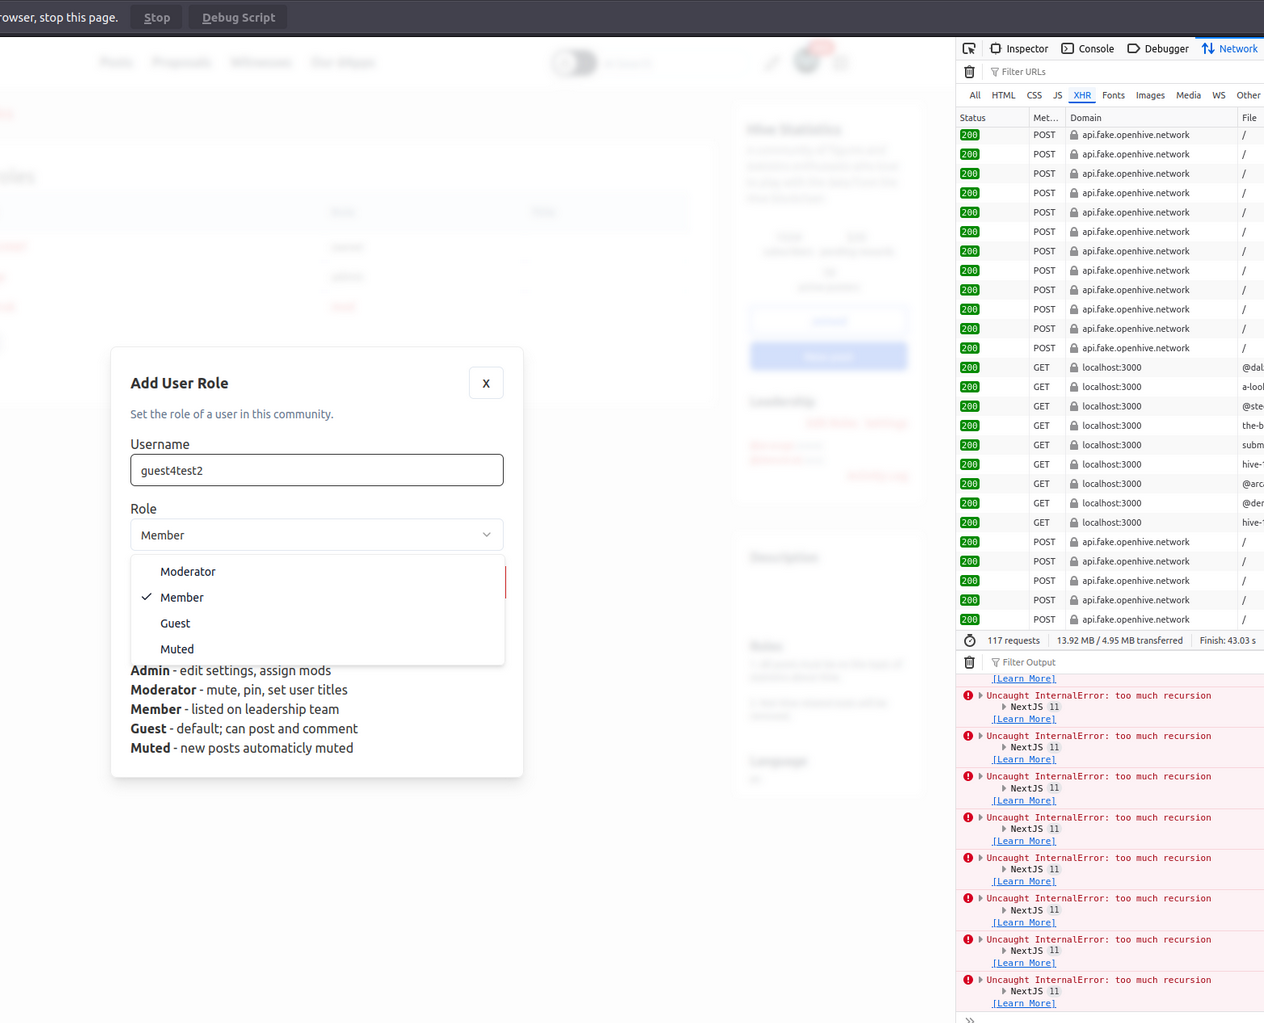Filter network requests by Images
Image resolution: width=1264 pixels, height=1023 pixels.
point(1149,95)
